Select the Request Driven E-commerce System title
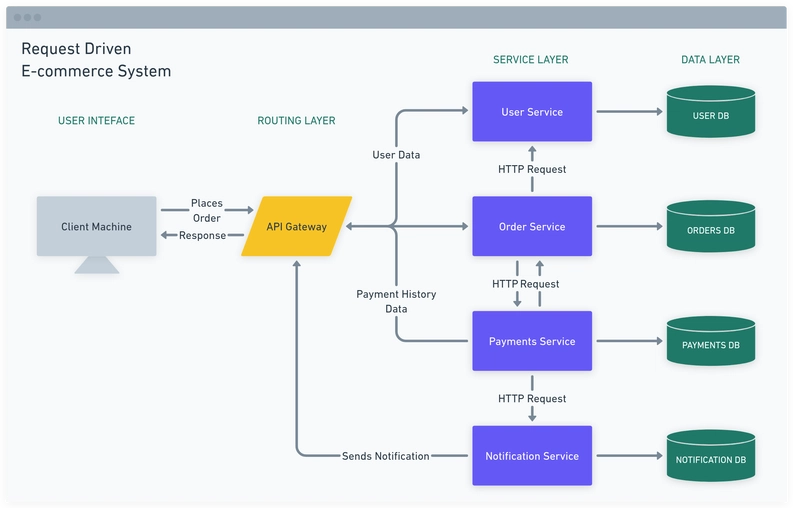Image resolution: width=800 pixels, height=508 pixels. [96, 60]
